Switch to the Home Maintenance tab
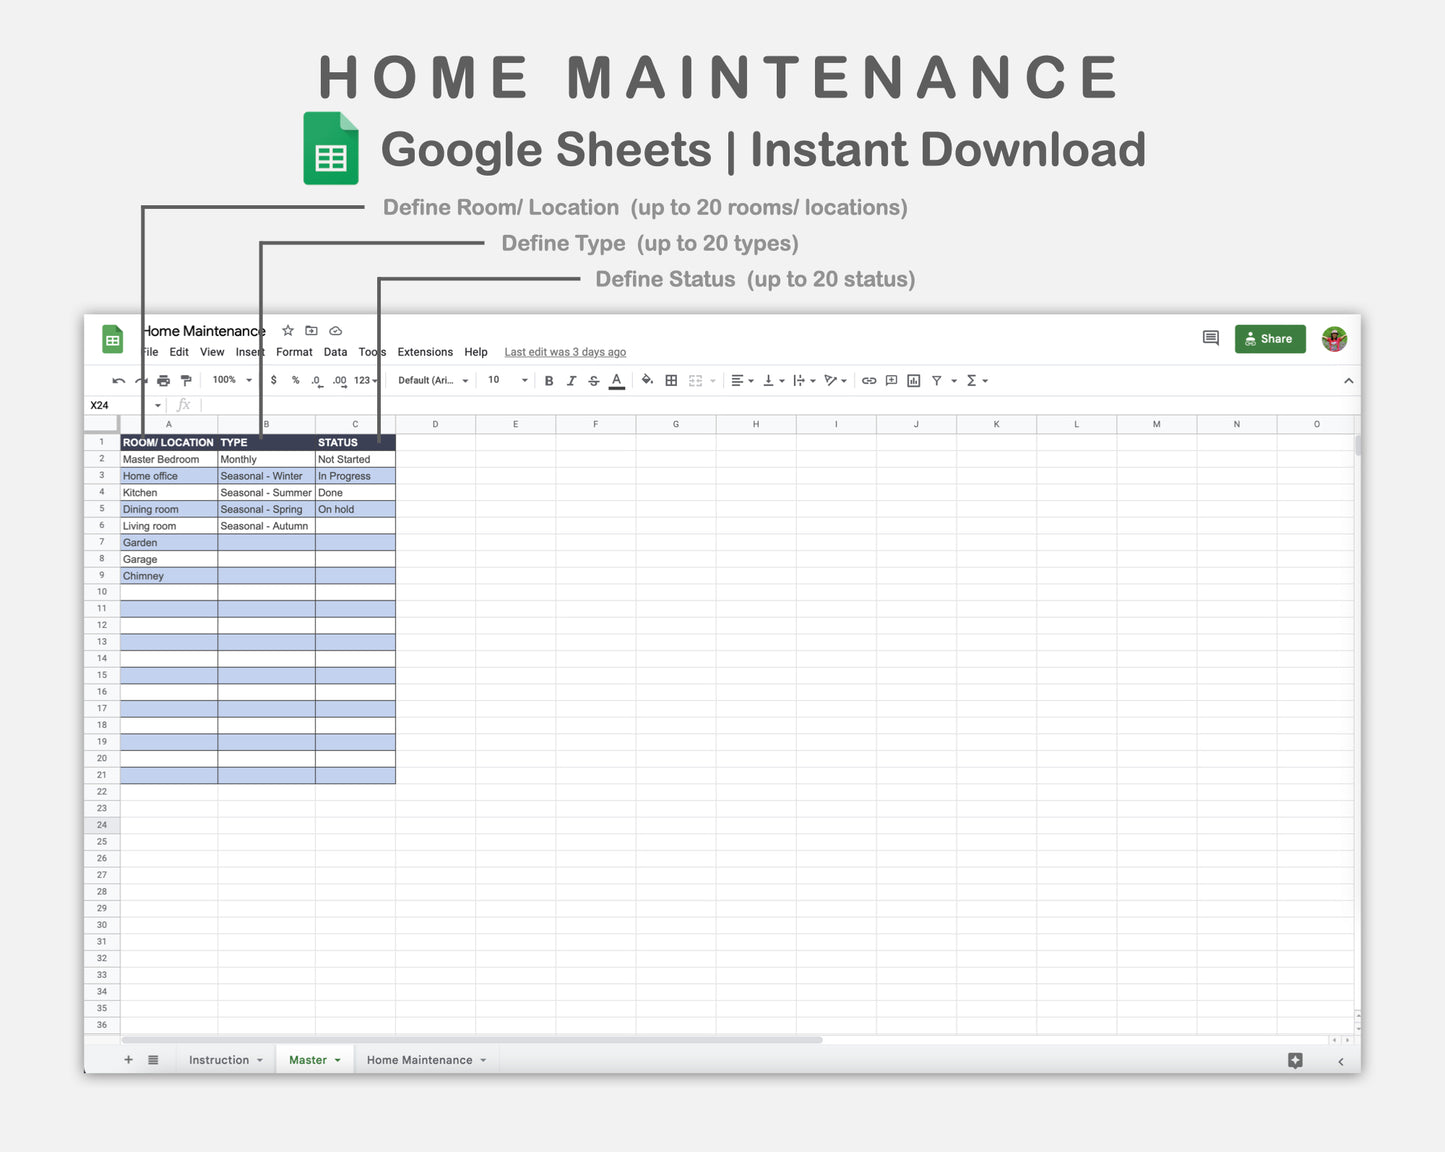 (419, 1059)
